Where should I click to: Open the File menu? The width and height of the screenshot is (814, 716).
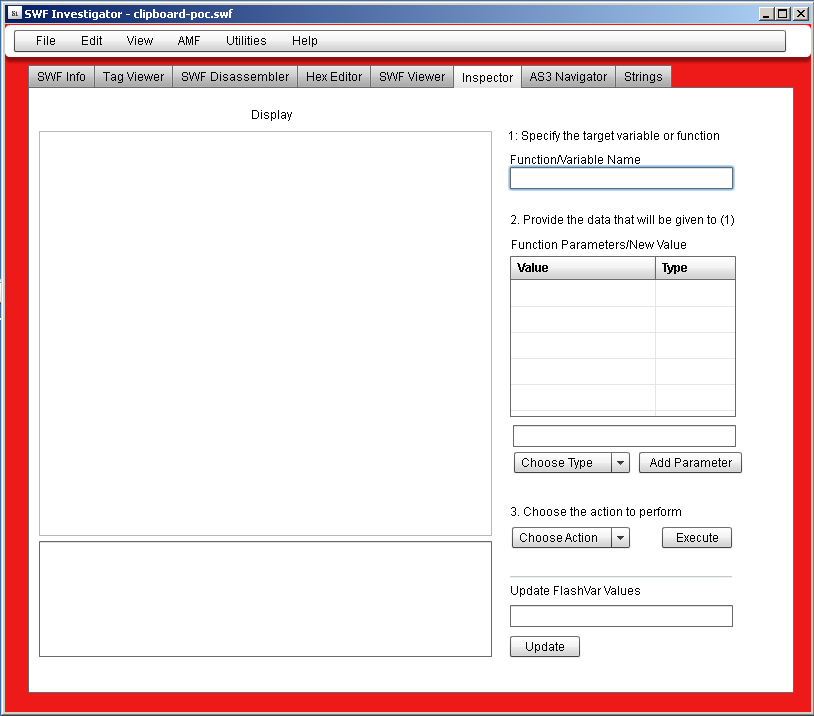pos(46,41)
